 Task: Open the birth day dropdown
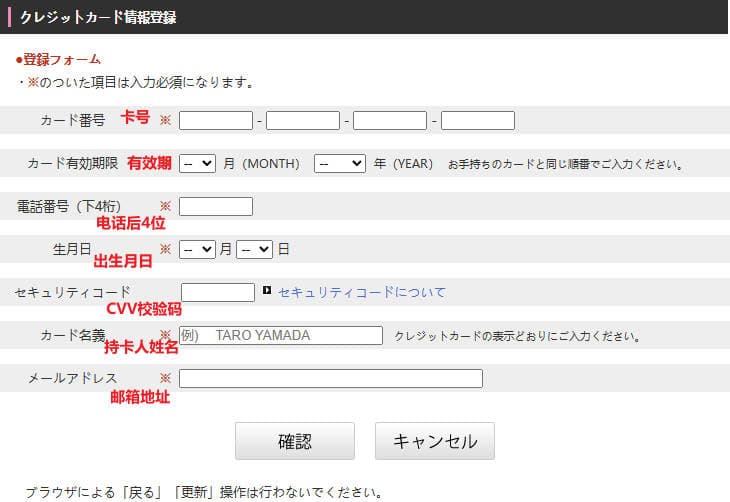coord(255,250)
